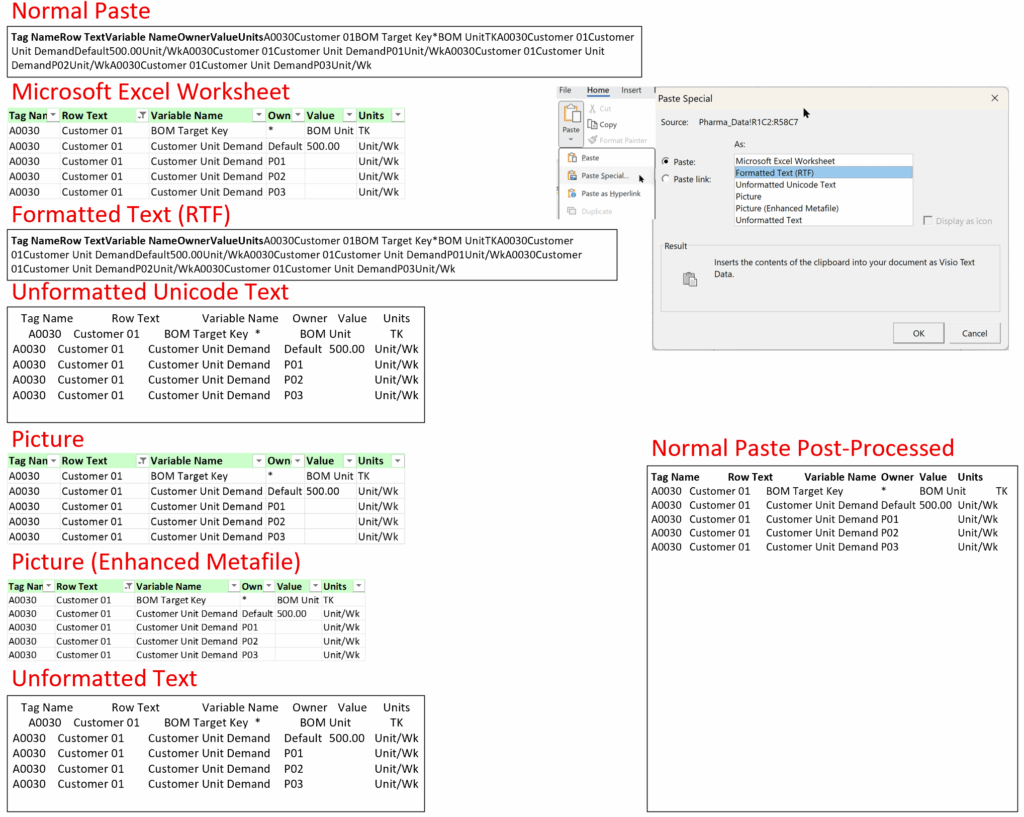This screenshot has height=817, width=1024.
Task: Enable the Display as icon checkbox
Action: [x=928, y=220]
